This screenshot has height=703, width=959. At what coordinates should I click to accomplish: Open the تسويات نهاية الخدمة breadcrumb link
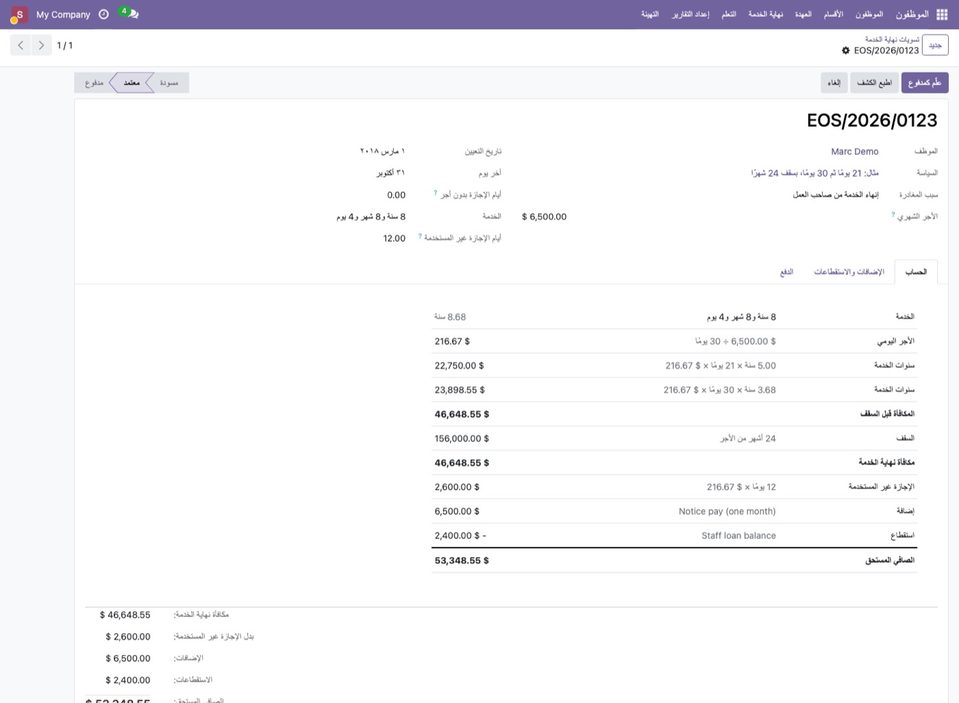click(892, 39)
